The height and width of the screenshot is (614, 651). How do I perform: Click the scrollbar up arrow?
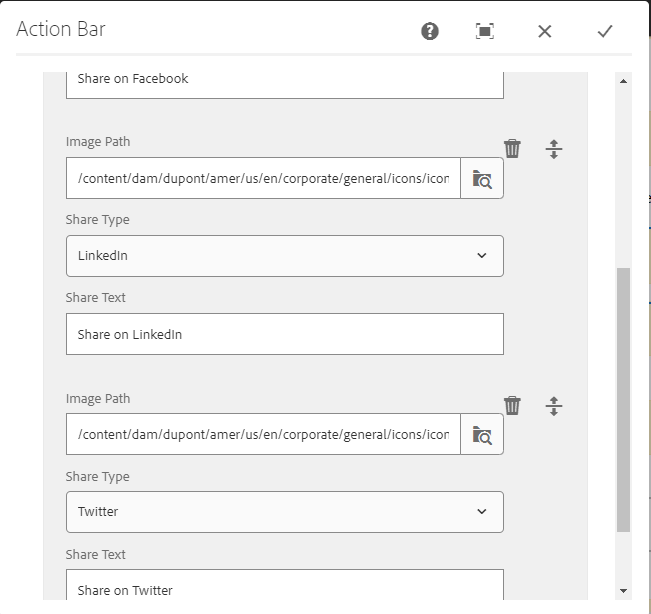click(x=624, y=80)
